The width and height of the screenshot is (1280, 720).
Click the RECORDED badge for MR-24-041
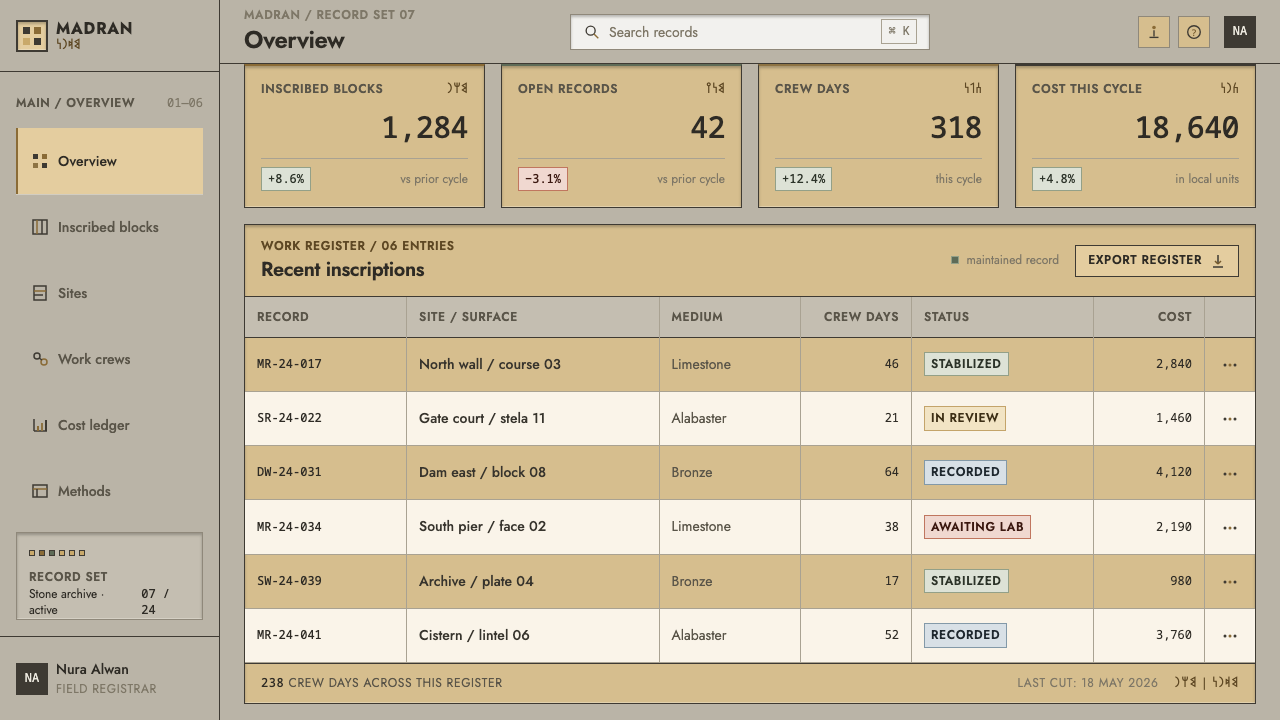coord(965,635)
